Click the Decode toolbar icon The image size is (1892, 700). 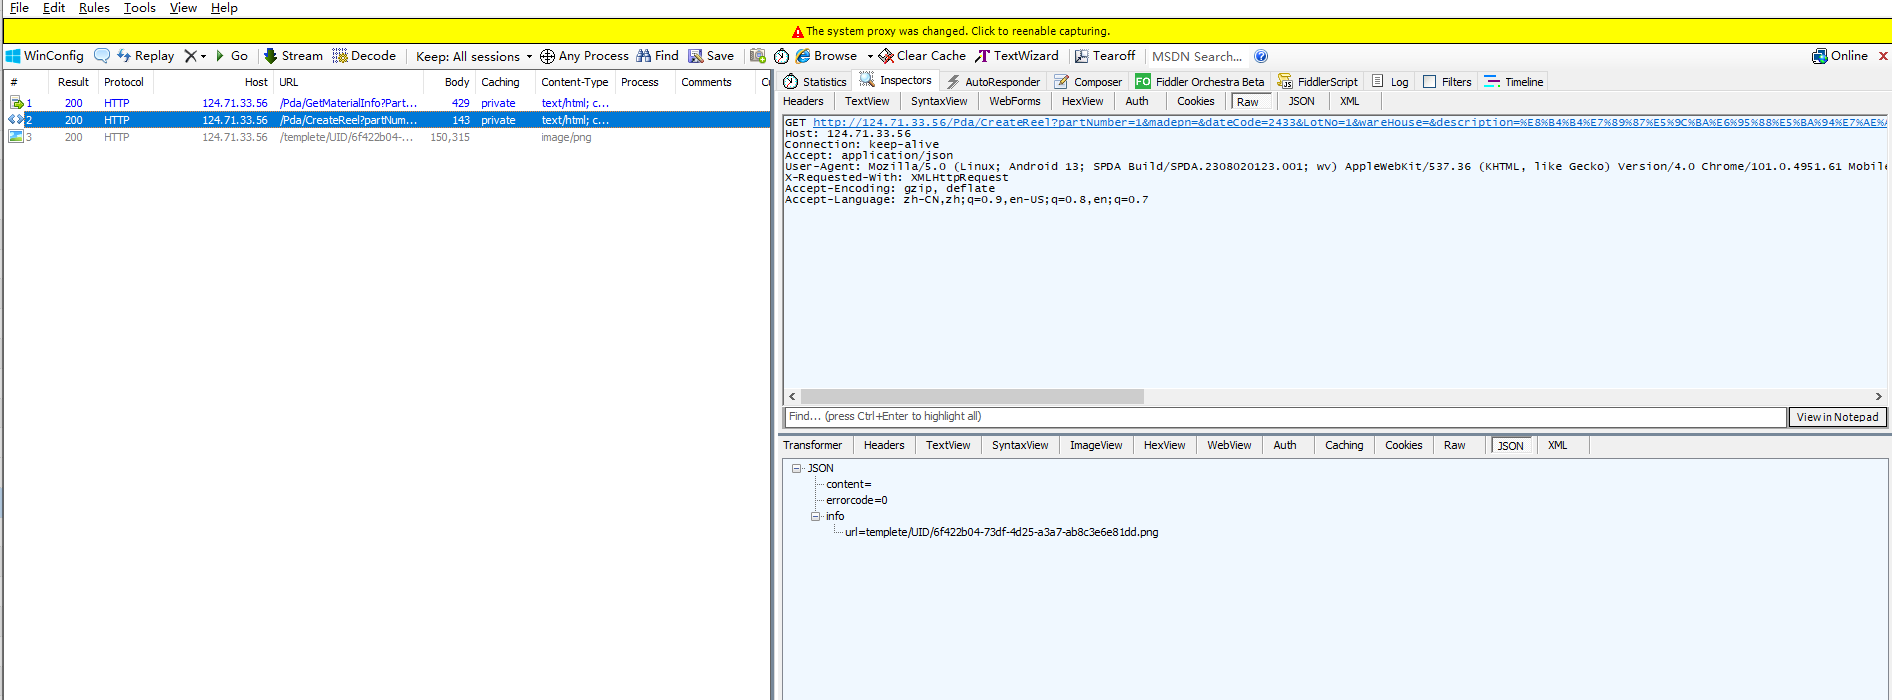340,56
